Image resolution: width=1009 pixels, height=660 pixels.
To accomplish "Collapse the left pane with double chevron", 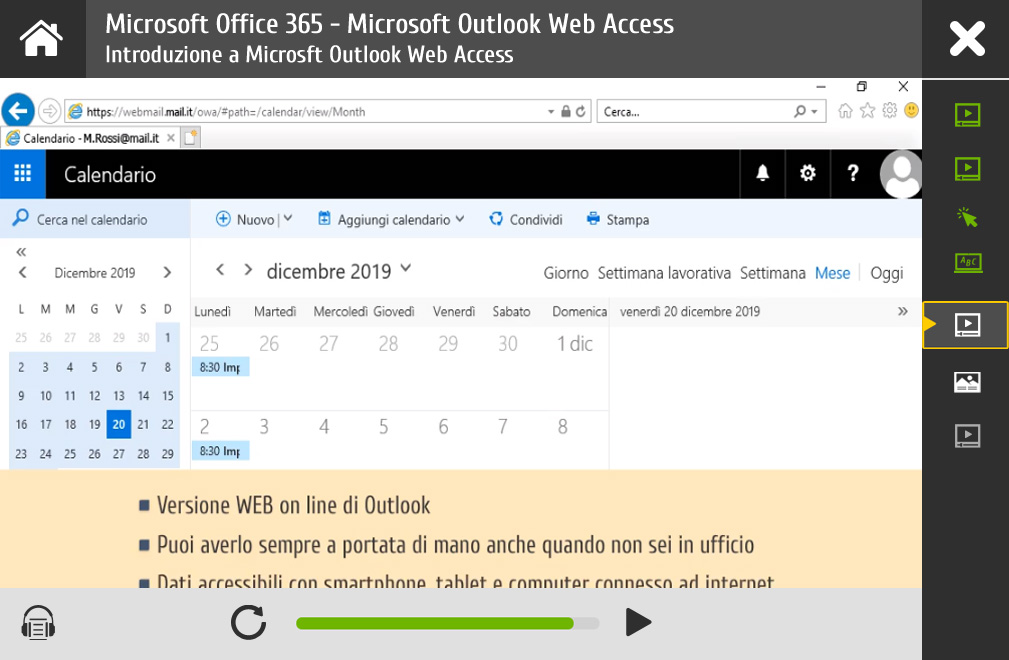I will pyautogui.click(x=21, y=252).
